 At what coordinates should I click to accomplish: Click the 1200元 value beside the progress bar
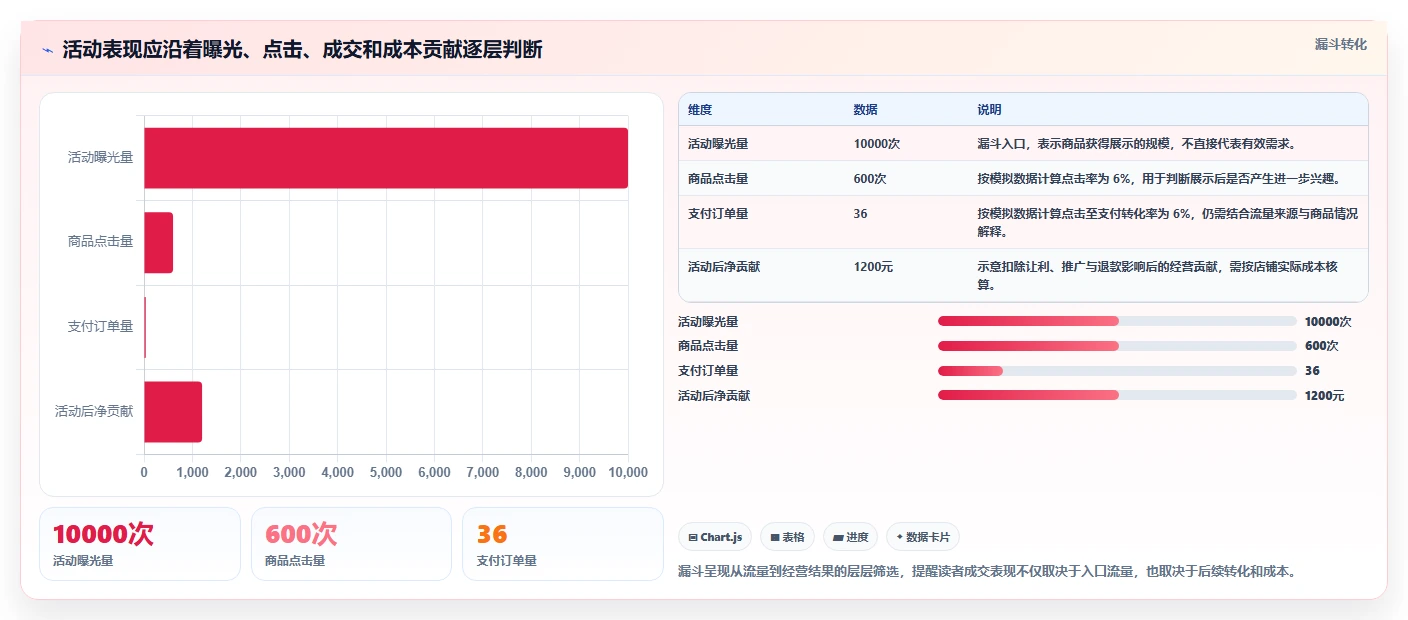[x=1324, y=396]
